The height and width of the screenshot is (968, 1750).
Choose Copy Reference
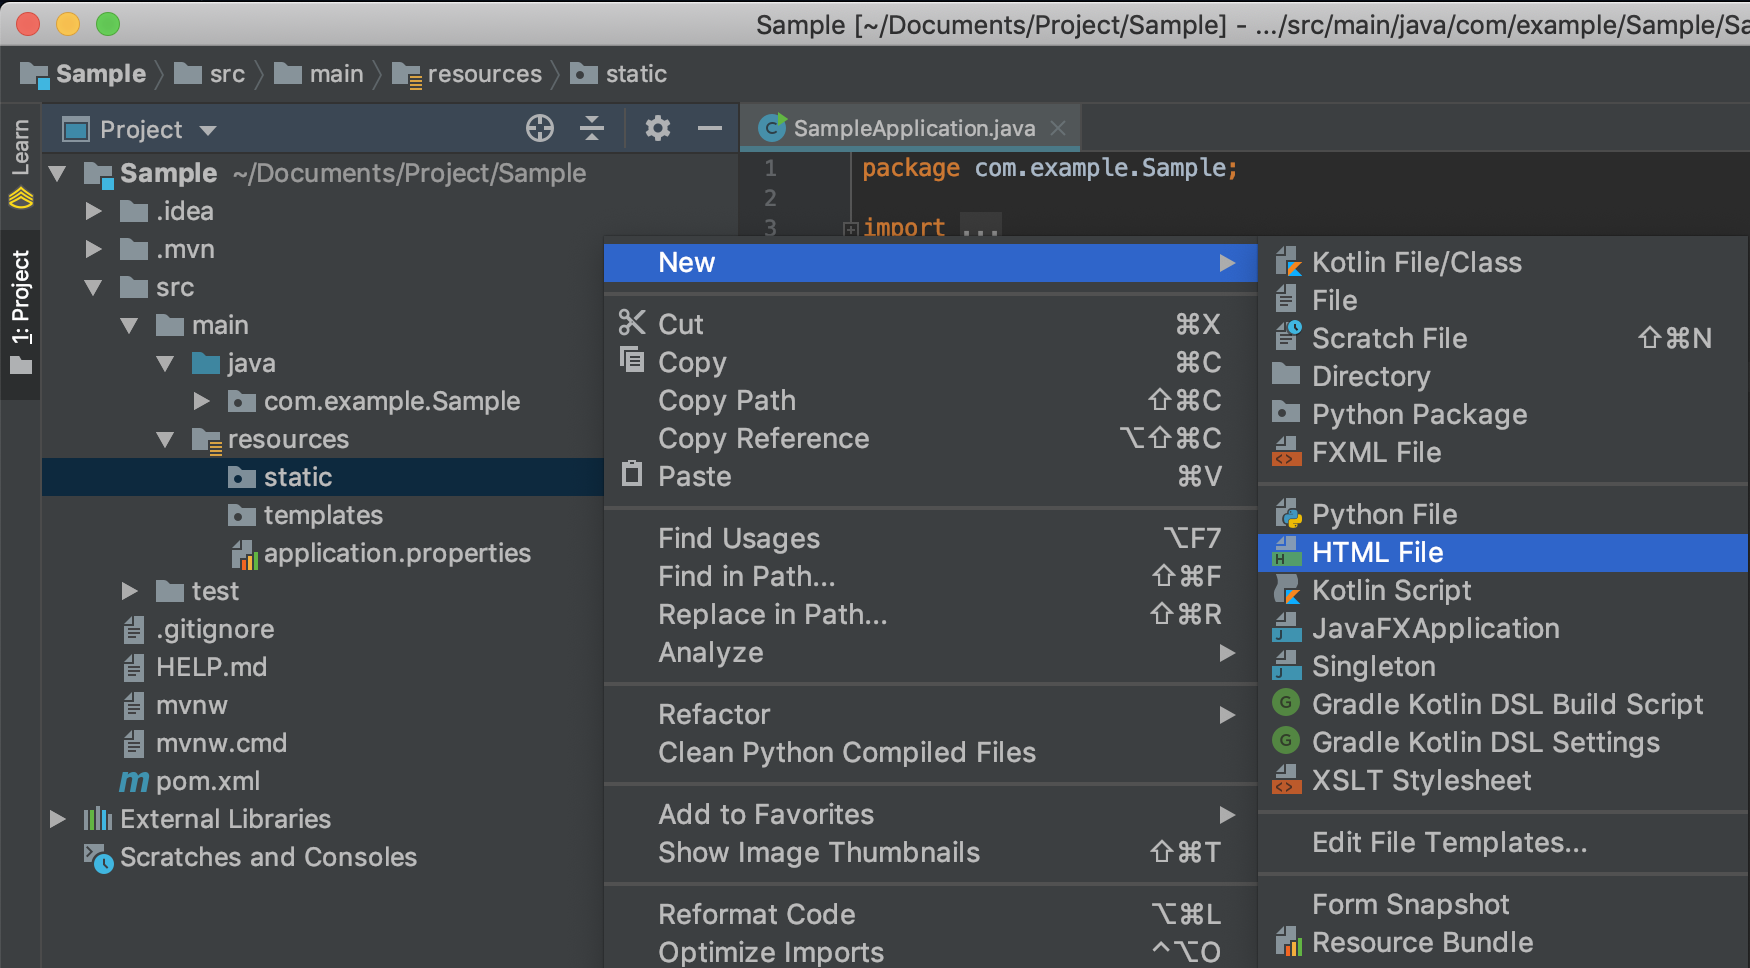coord(930,438)
